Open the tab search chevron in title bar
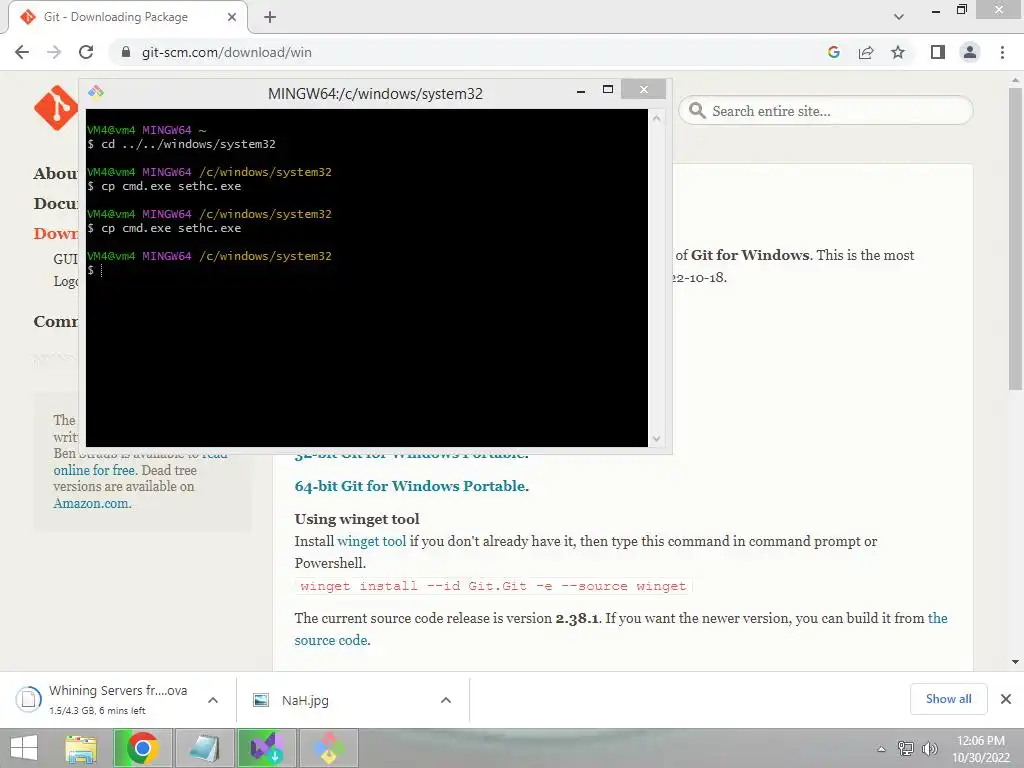Screen dimensions: 1024x768 coord(899,17)
